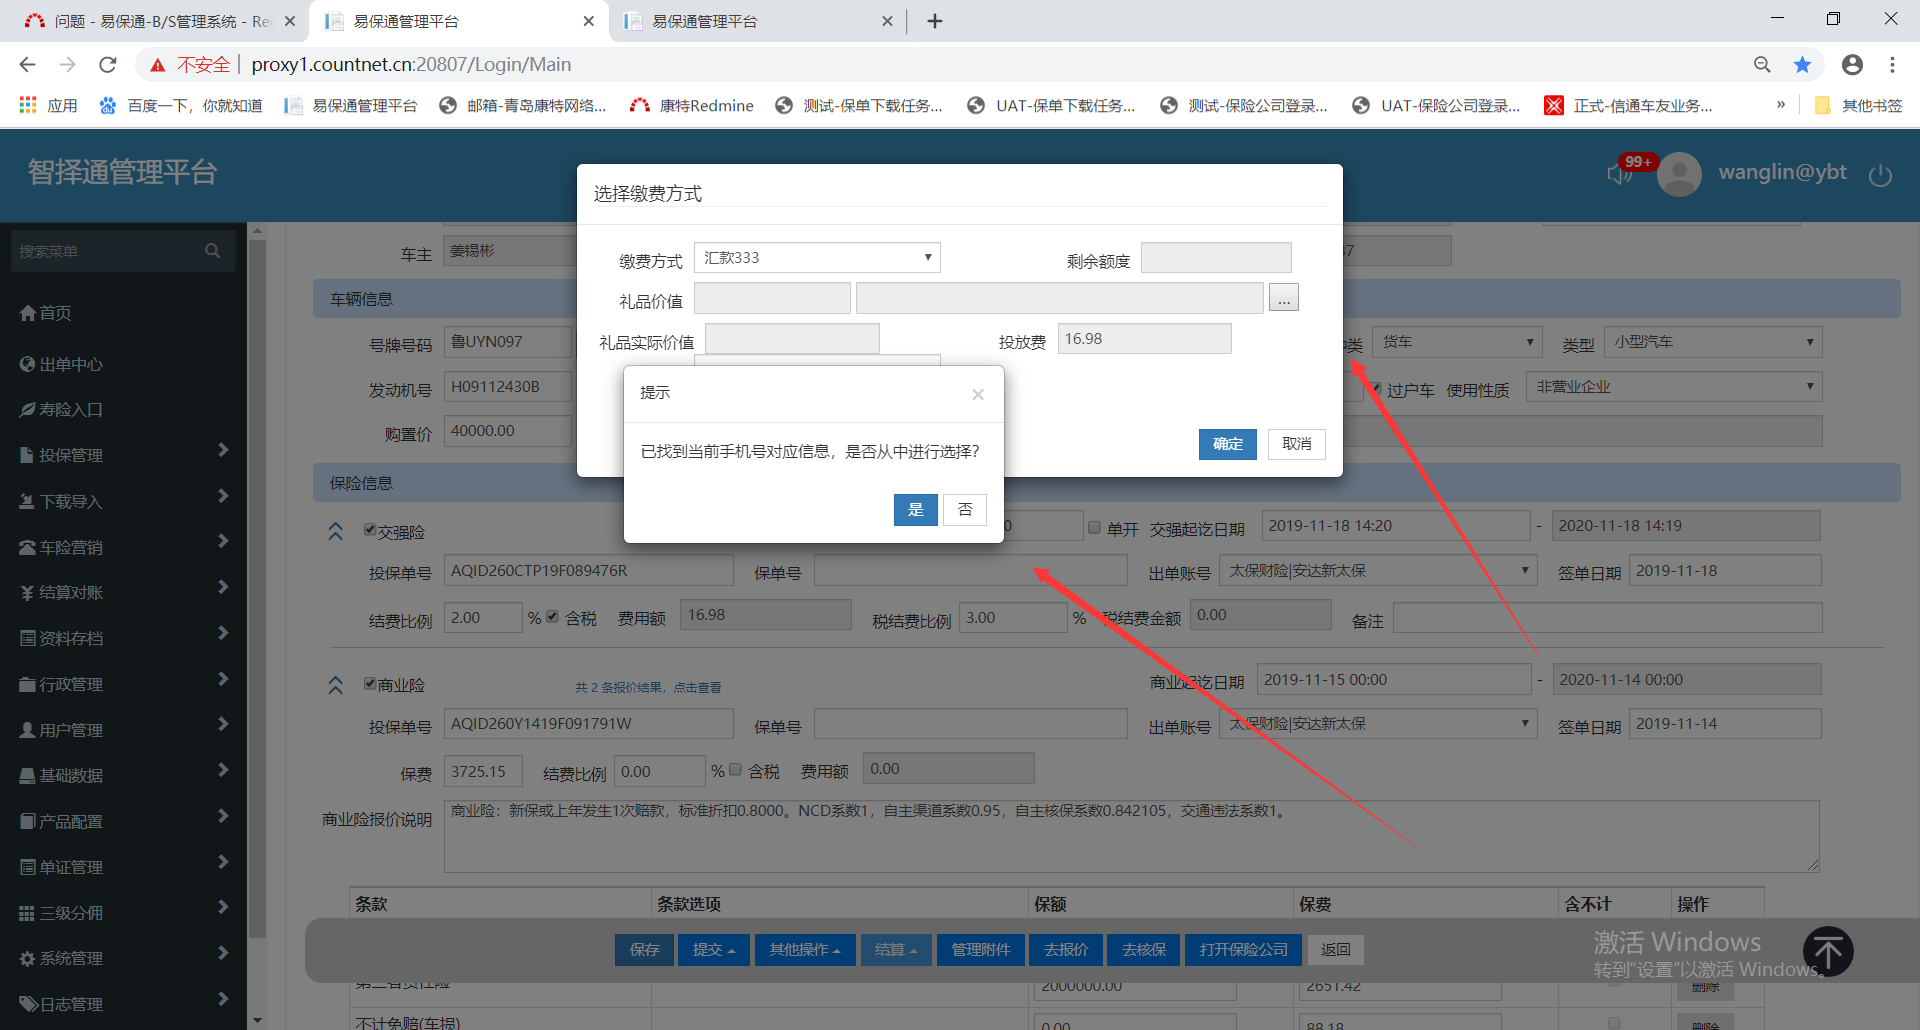Image resolution: width=1920 pixels, height=1030 pixels.
Task: Toggle the 含税 checkbox in 交强险 row
Action: click(x=552, y=617)
